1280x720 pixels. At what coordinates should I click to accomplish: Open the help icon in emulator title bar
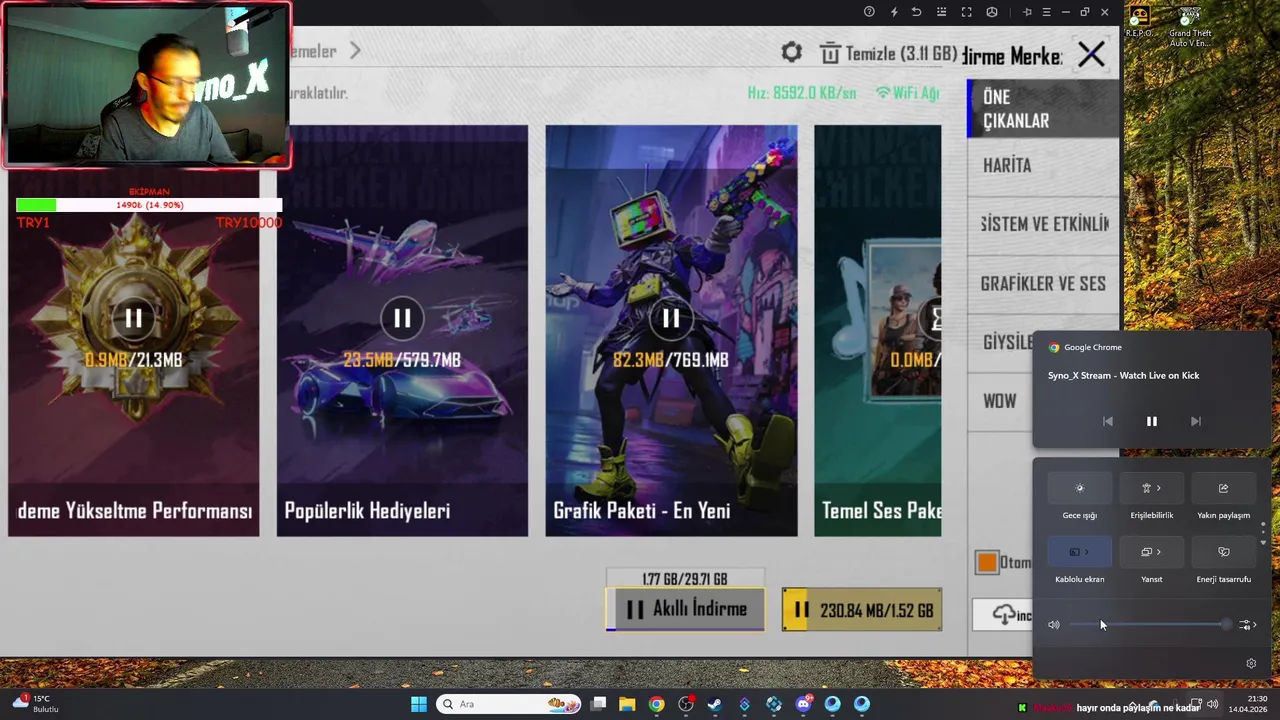(x=869, y=12)
